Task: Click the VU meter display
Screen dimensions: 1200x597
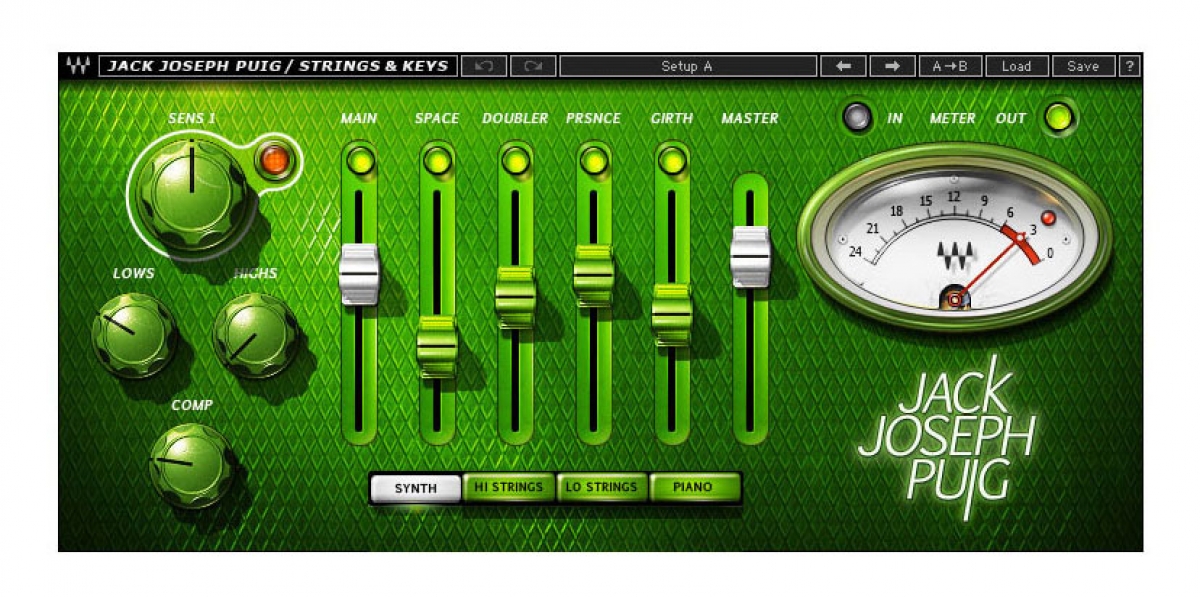Action: pos(953,236)
